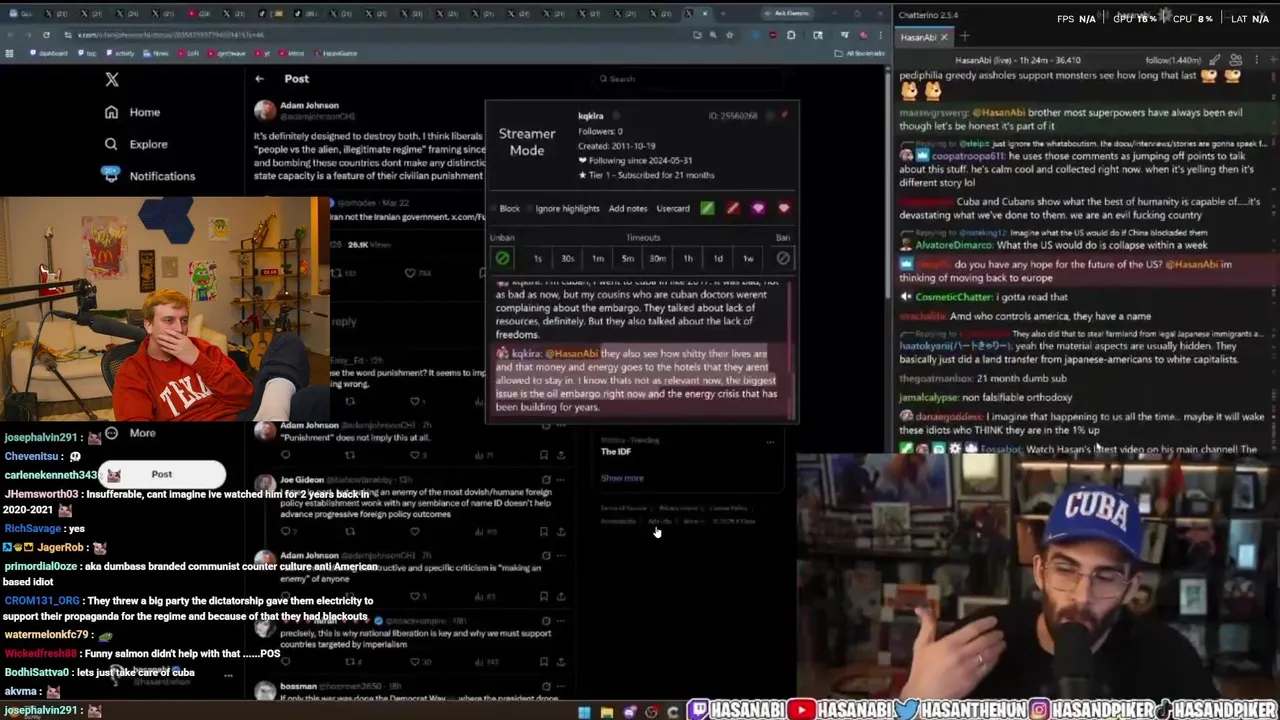
Task: Select the 30m timeout
Action: click(x=657, y=259)
